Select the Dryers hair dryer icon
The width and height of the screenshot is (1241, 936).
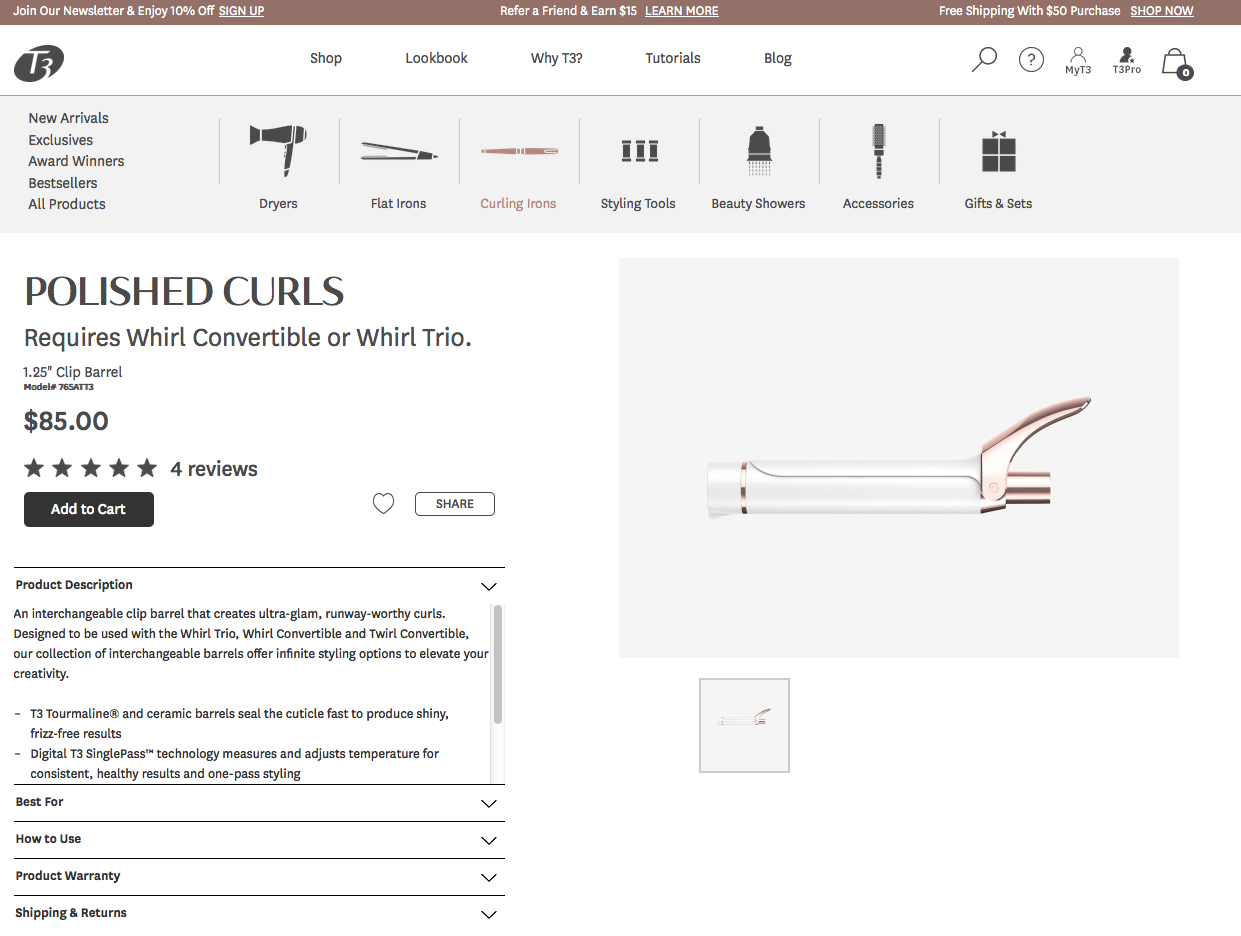[x=278, y=150]
